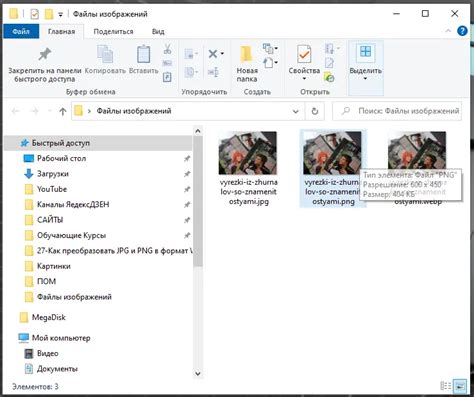Click navigation pane scroll down arrow
Screen dimensions: 474x397
(x=198, y=374)
